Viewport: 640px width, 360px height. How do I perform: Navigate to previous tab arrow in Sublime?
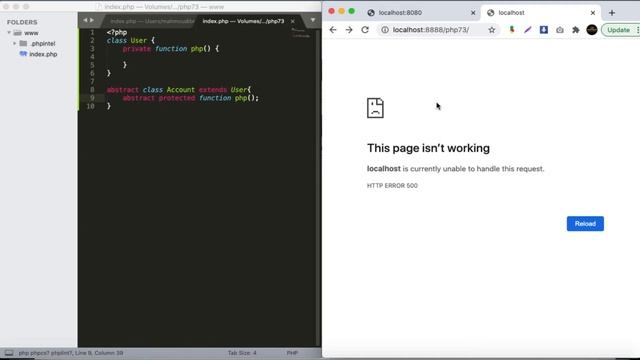[x=85, y=20]
